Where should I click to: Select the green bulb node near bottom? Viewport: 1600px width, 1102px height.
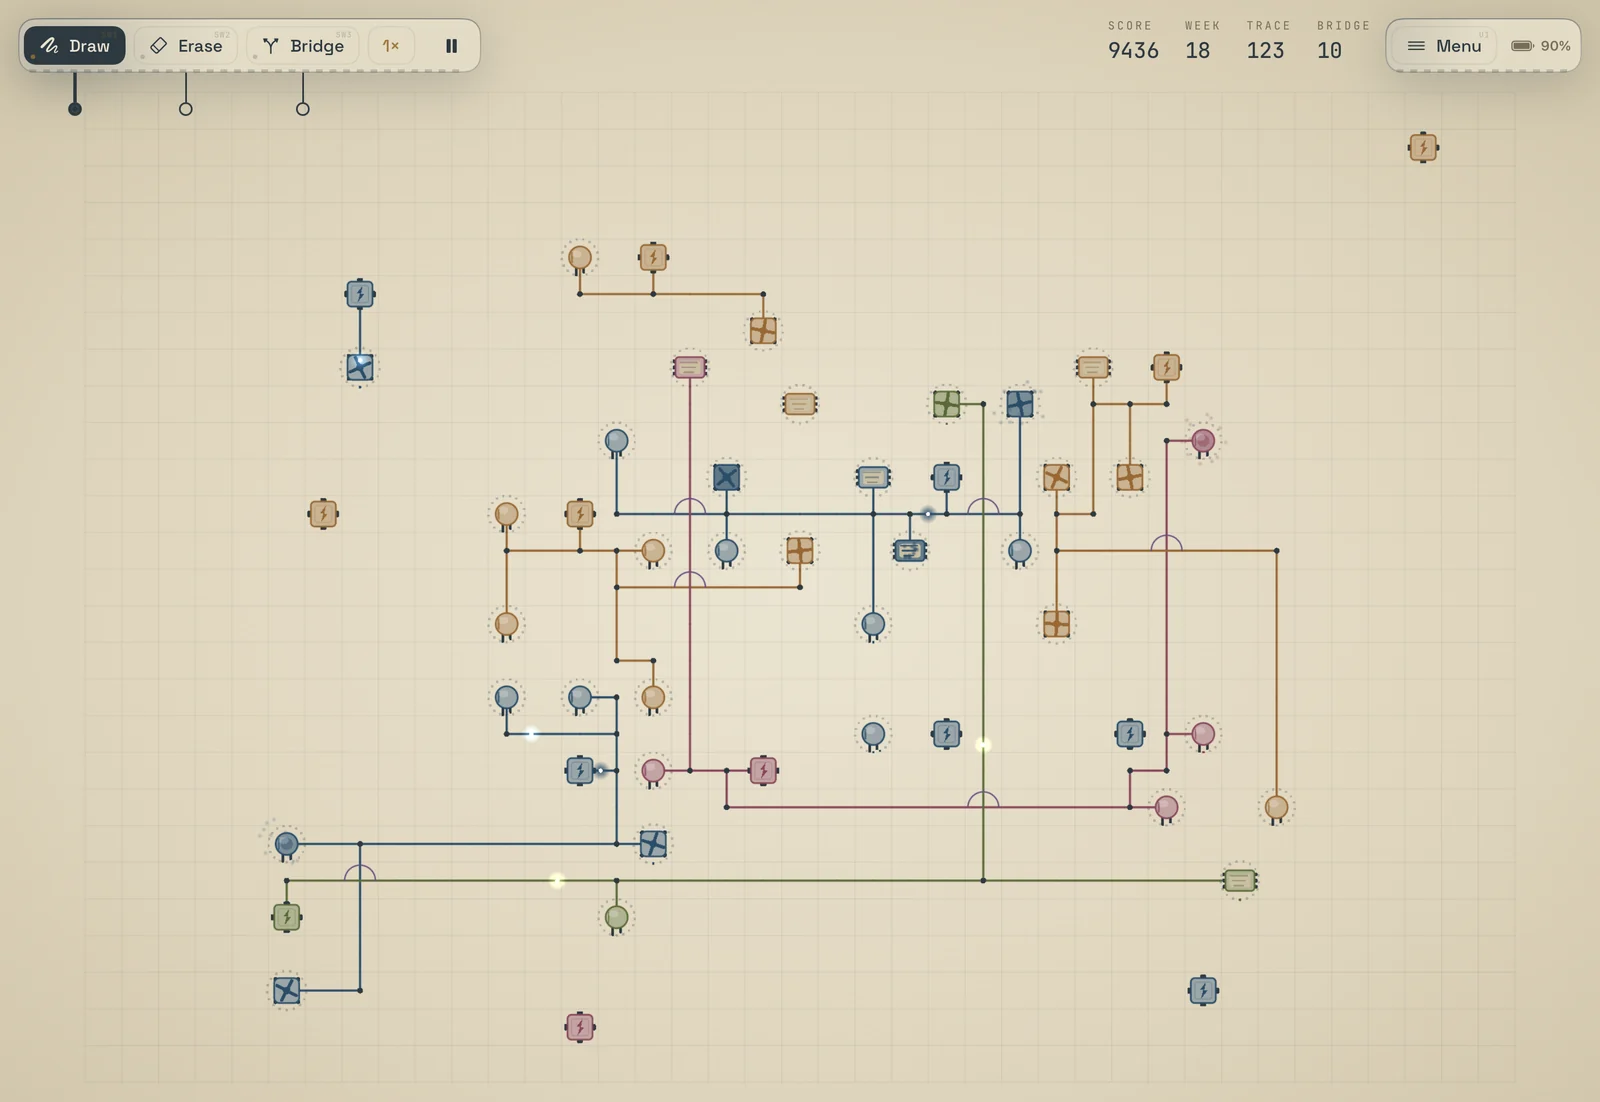click(x=617, y=917)
